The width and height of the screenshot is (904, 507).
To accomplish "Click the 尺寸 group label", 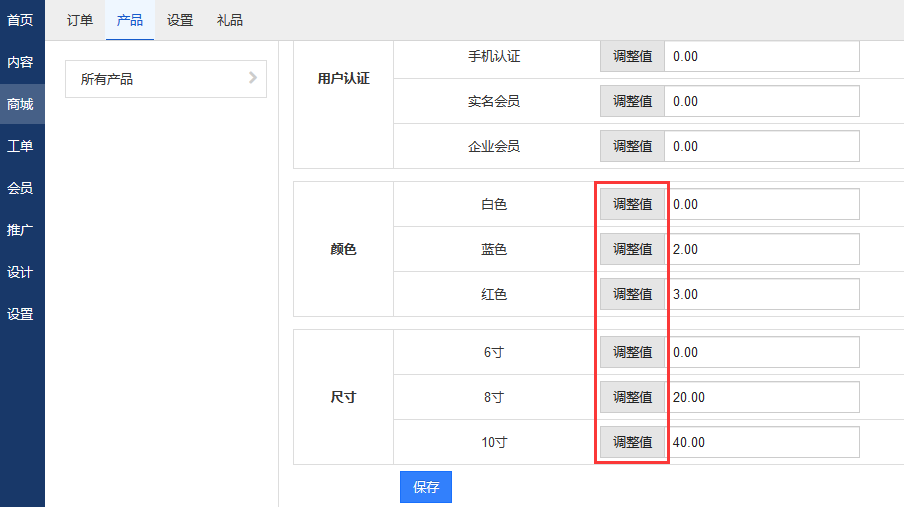I will click(344, 397).
